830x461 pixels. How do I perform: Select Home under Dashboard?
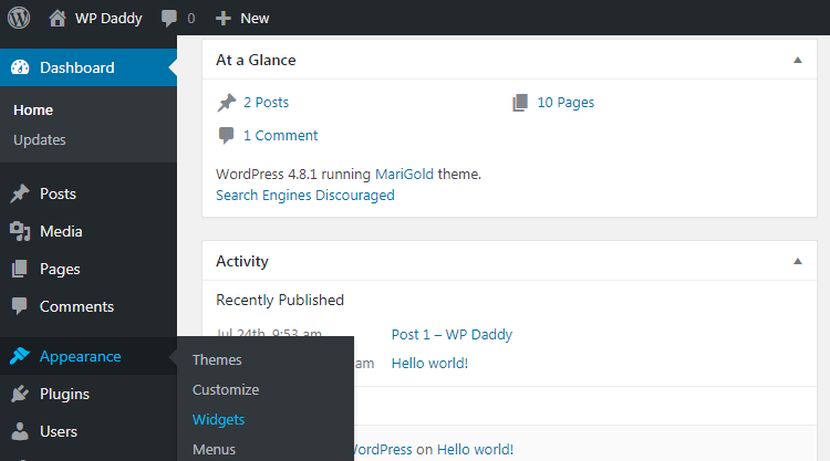(x=33, y=110)
